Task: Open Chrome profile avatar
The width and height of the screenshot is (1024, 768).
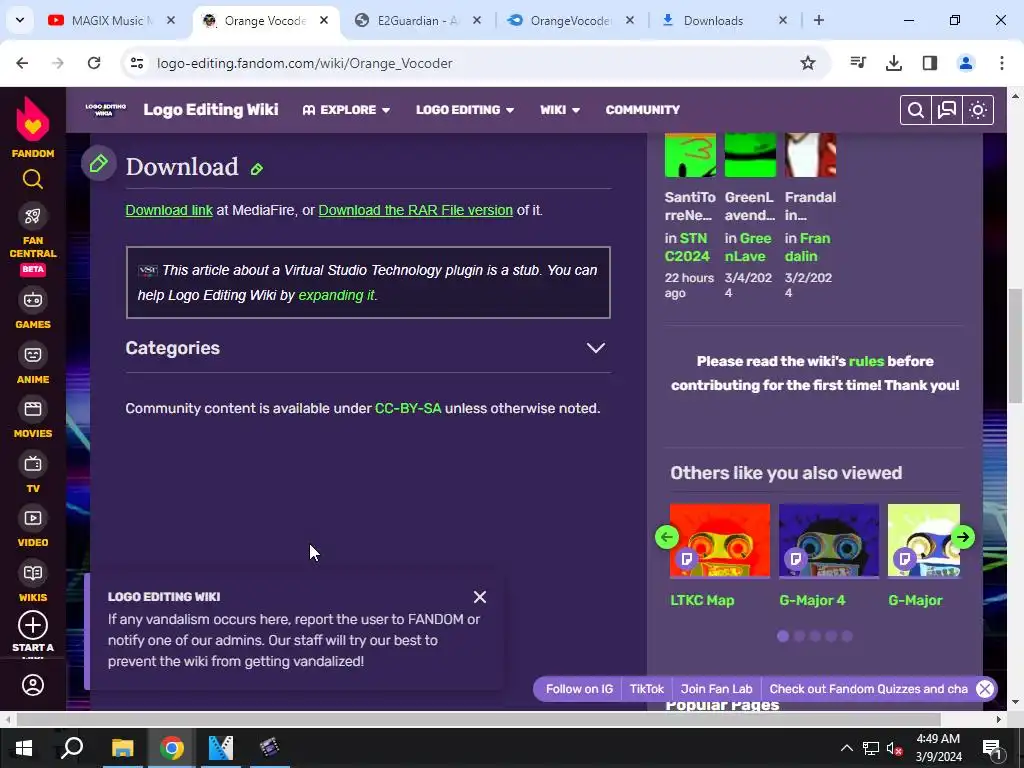Action: [x=966, y=63]
